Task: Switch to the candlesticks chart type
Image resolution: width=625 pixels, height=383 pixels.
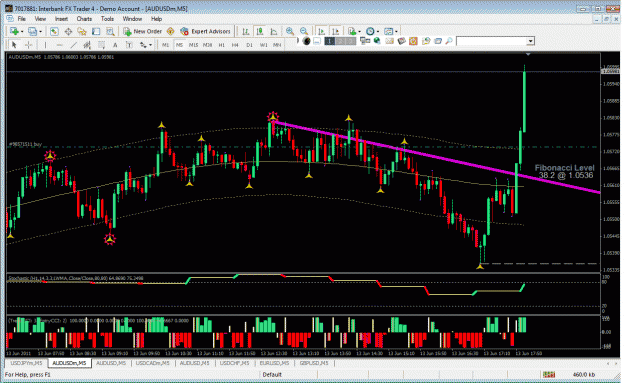Action: pyautogui.click(x=260, y=31)
